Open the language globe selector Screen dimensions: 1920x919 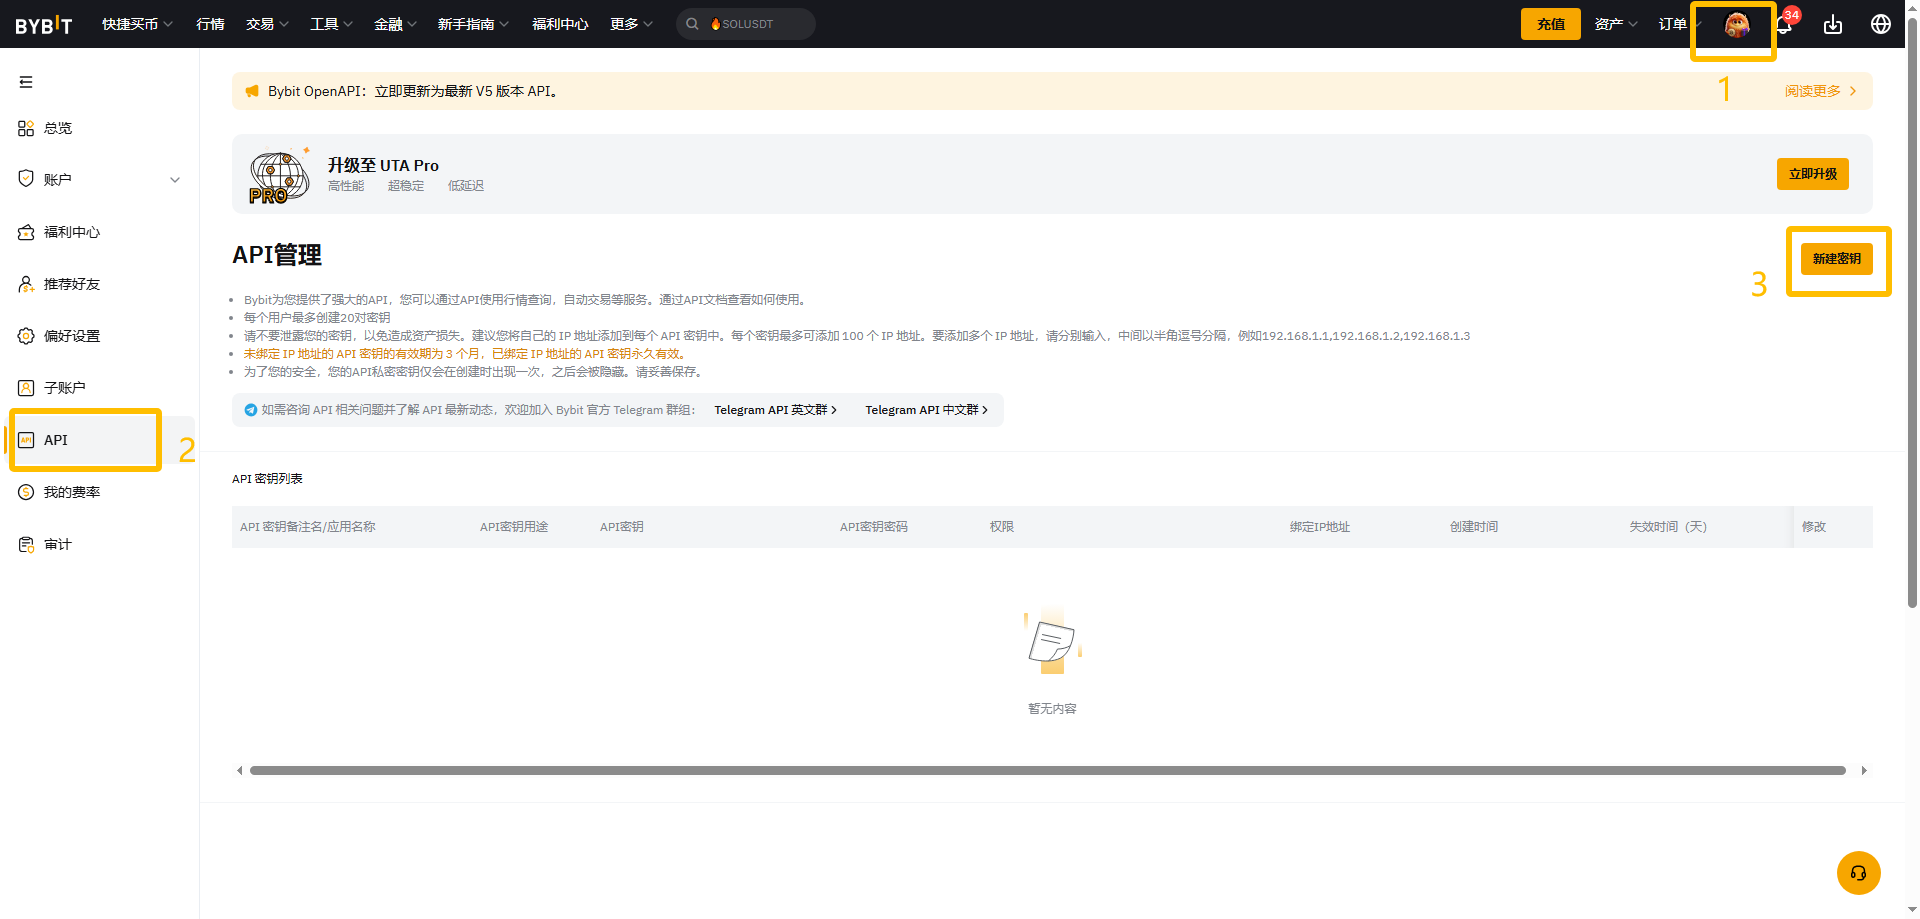tap(1880, 24)
